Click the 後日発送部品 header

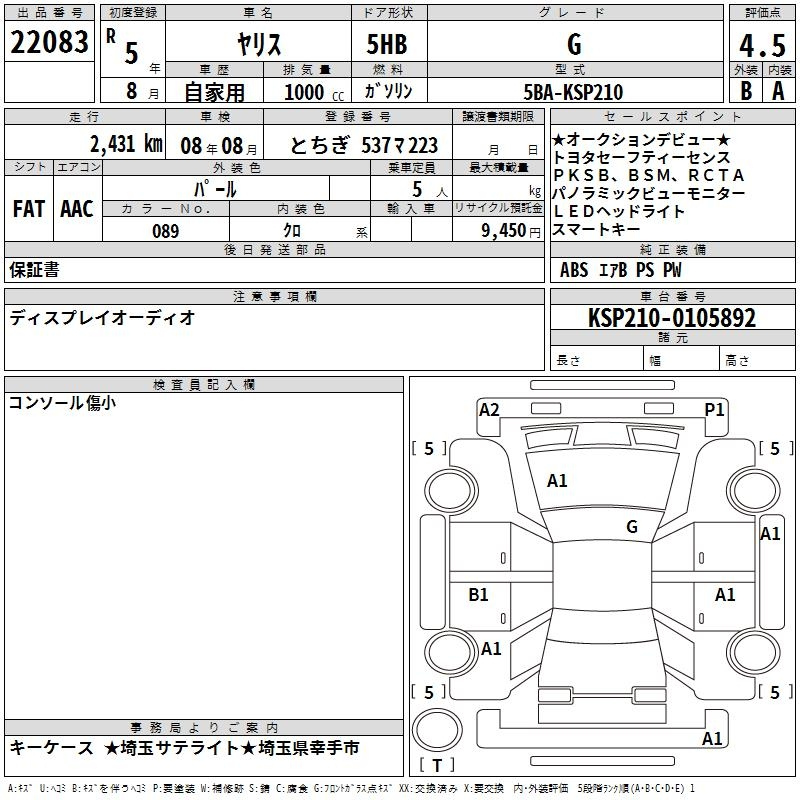point(274,249)
